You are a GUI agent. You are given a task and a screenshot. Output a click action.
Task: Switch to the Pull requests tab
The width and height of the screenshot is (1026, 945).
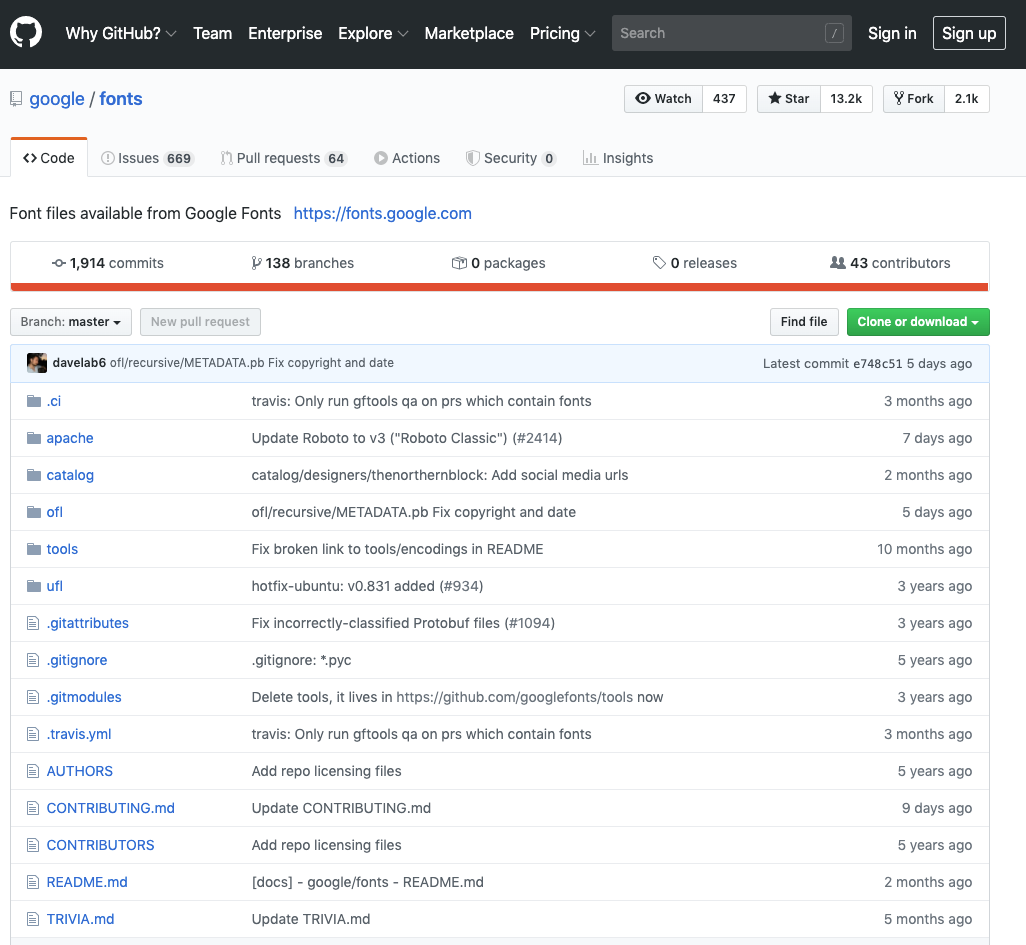coord(284,158)
